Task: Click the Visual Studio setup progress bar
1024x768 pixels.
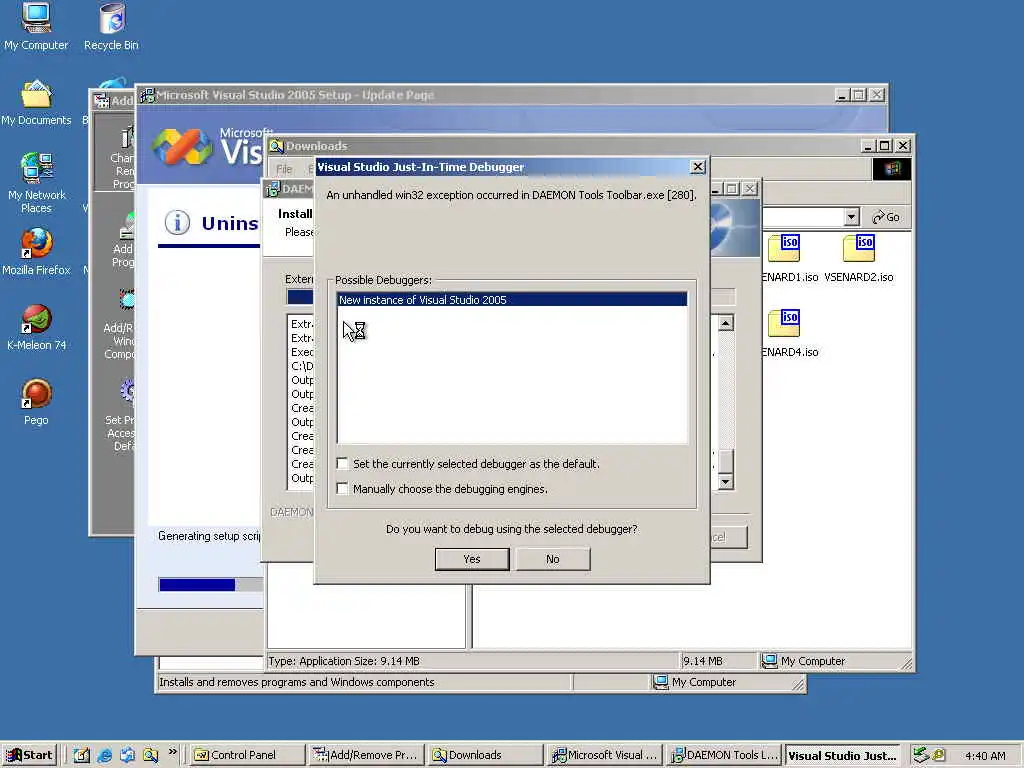Action: pos(210,584)
